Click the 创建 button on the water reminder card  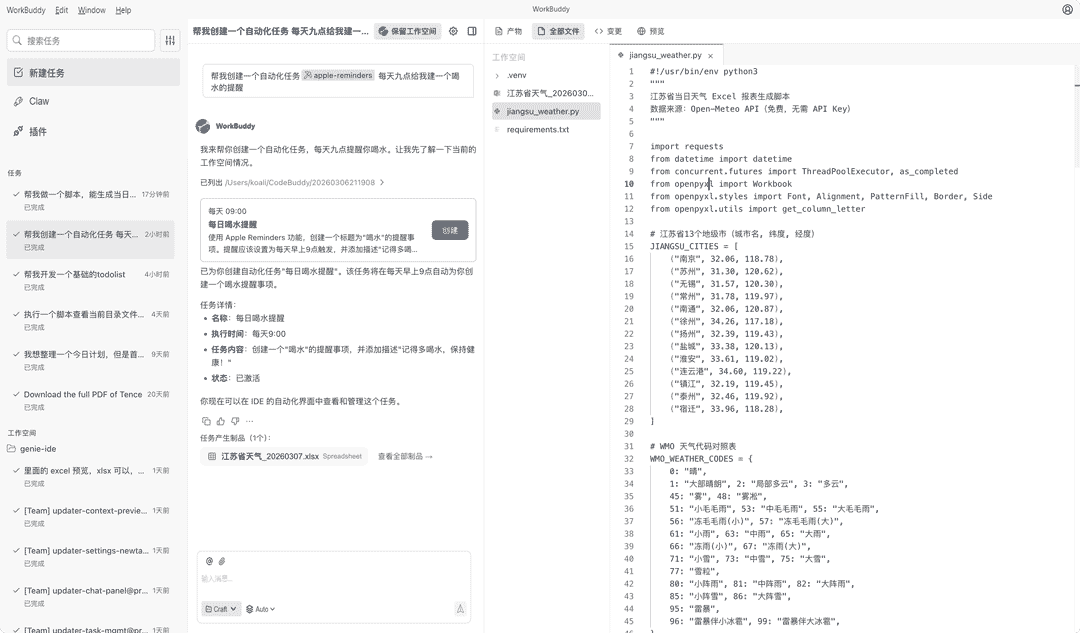coord(449,228)
